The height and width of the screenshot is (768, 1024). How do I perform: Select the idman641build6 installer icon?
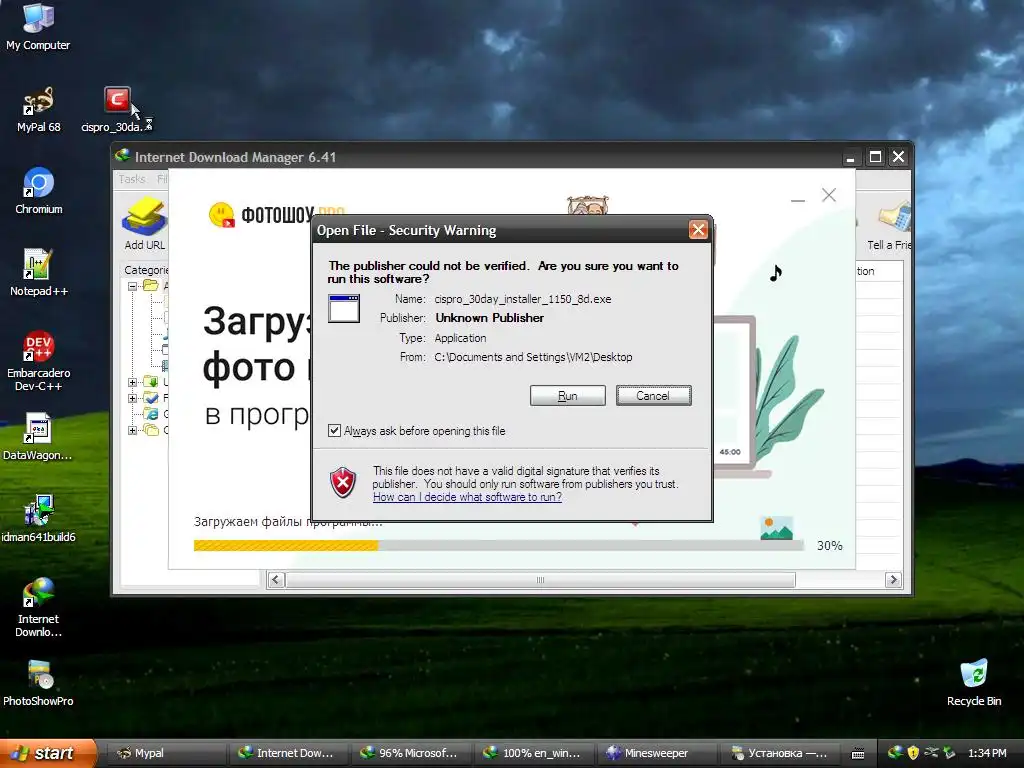[38, 519]
